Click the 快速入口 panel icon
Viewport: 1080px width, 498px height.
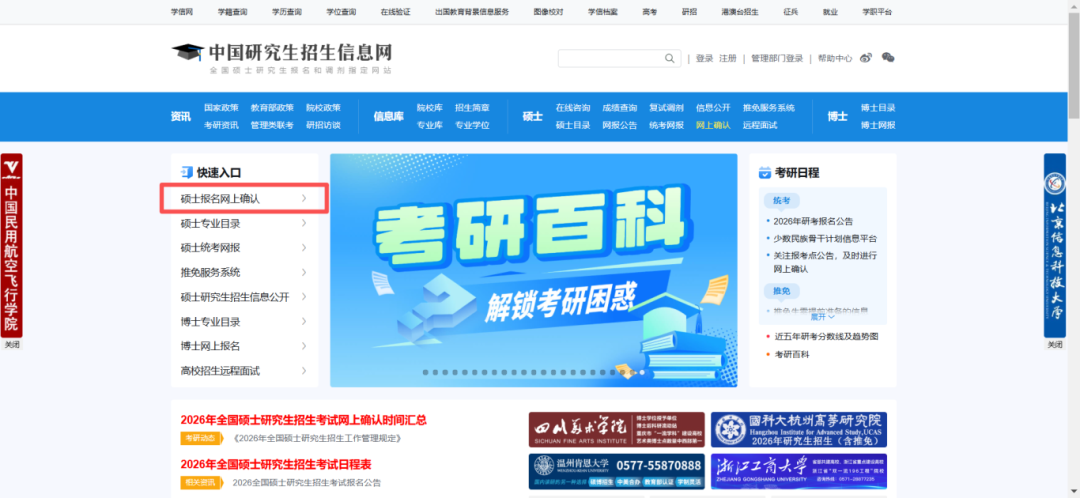tap(187, 172)
